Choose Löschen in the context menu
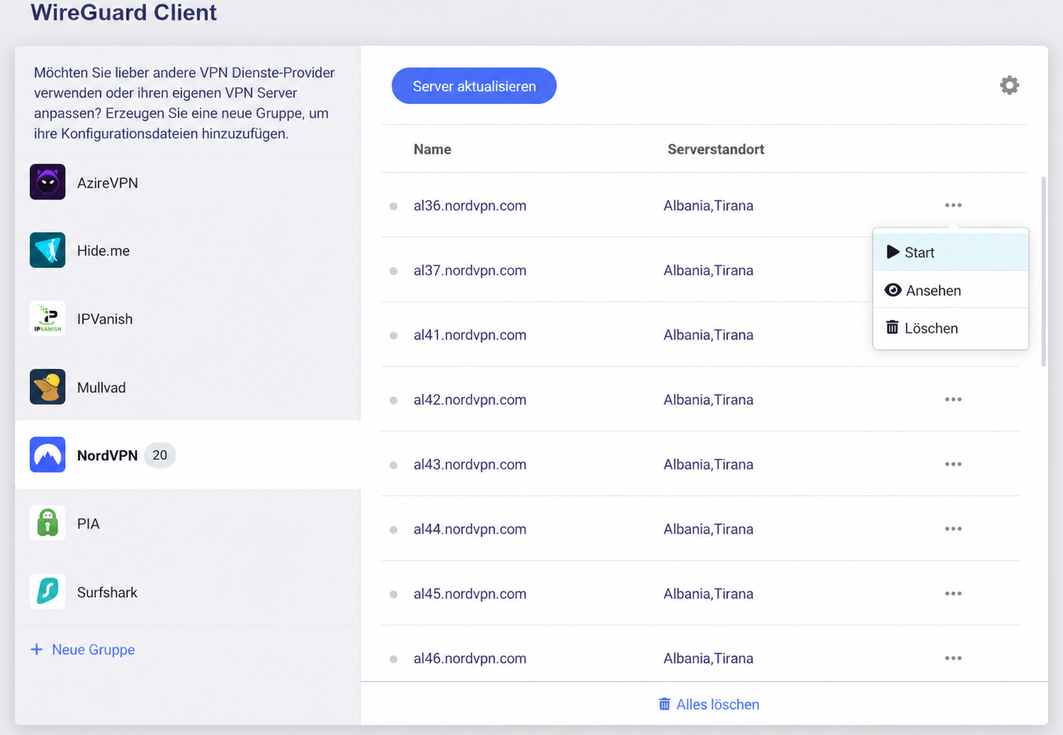Image resolution: width=1063 pixels, height=735 pixels. tap(950, 328)
